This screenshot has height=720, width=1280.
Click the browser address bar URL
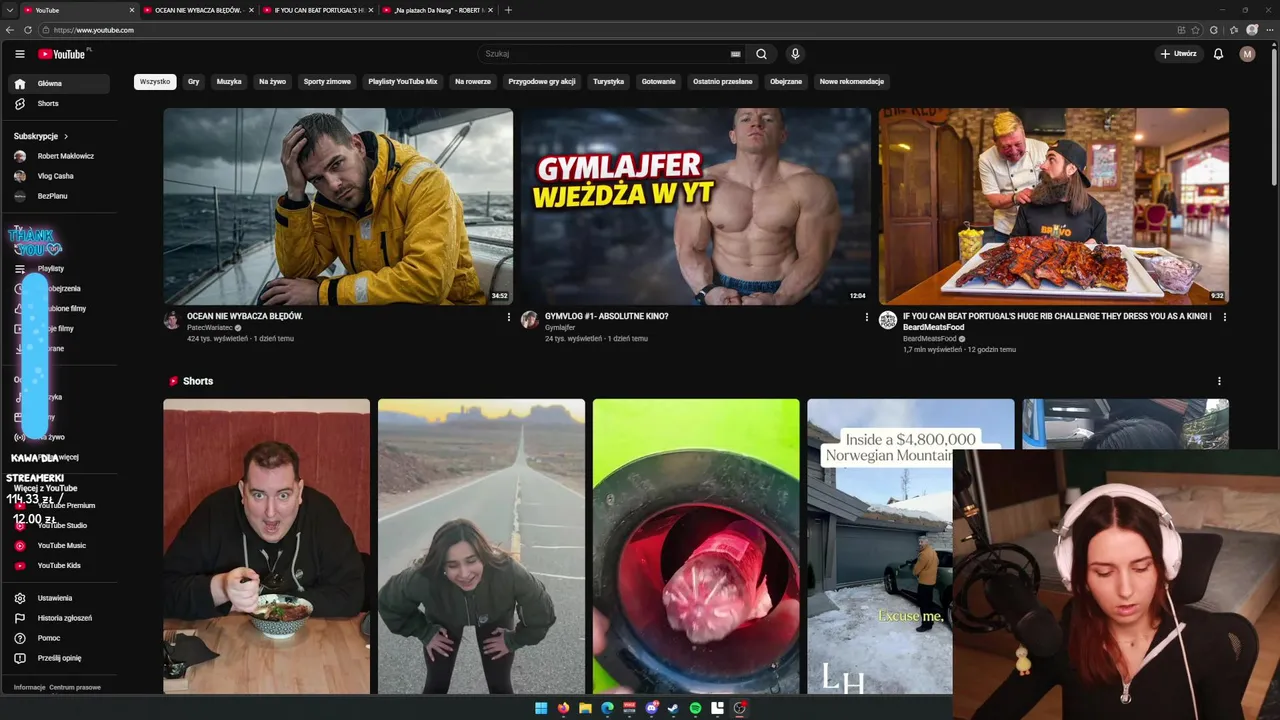[x=94, y=30]
